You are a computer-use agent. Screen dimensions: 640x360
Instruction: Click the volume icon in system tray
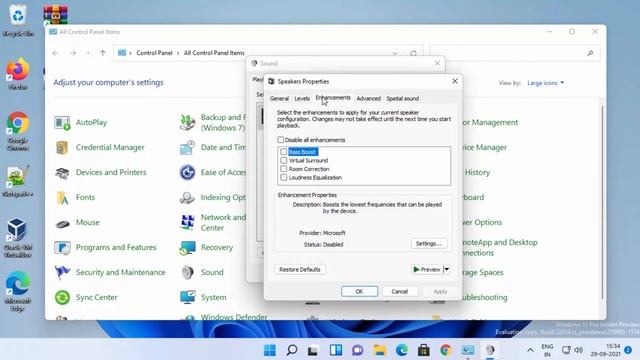click(578, 350)
